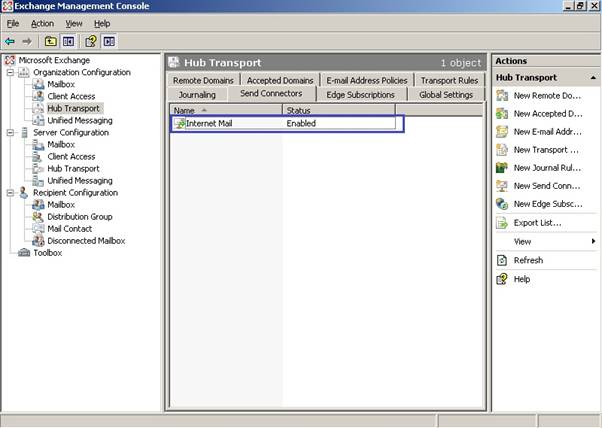Switch to the Remote Domains tab

[x=203, y=81]
